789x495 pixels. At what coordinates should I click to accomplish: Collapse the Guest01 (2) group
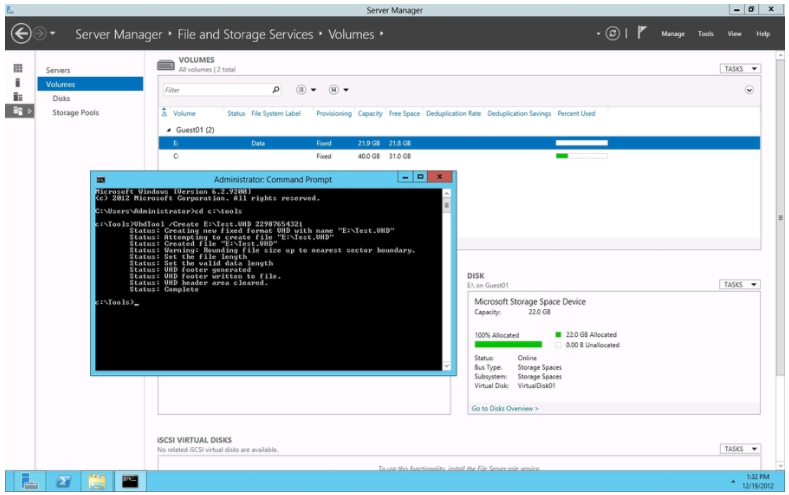[x=169, y=130]
